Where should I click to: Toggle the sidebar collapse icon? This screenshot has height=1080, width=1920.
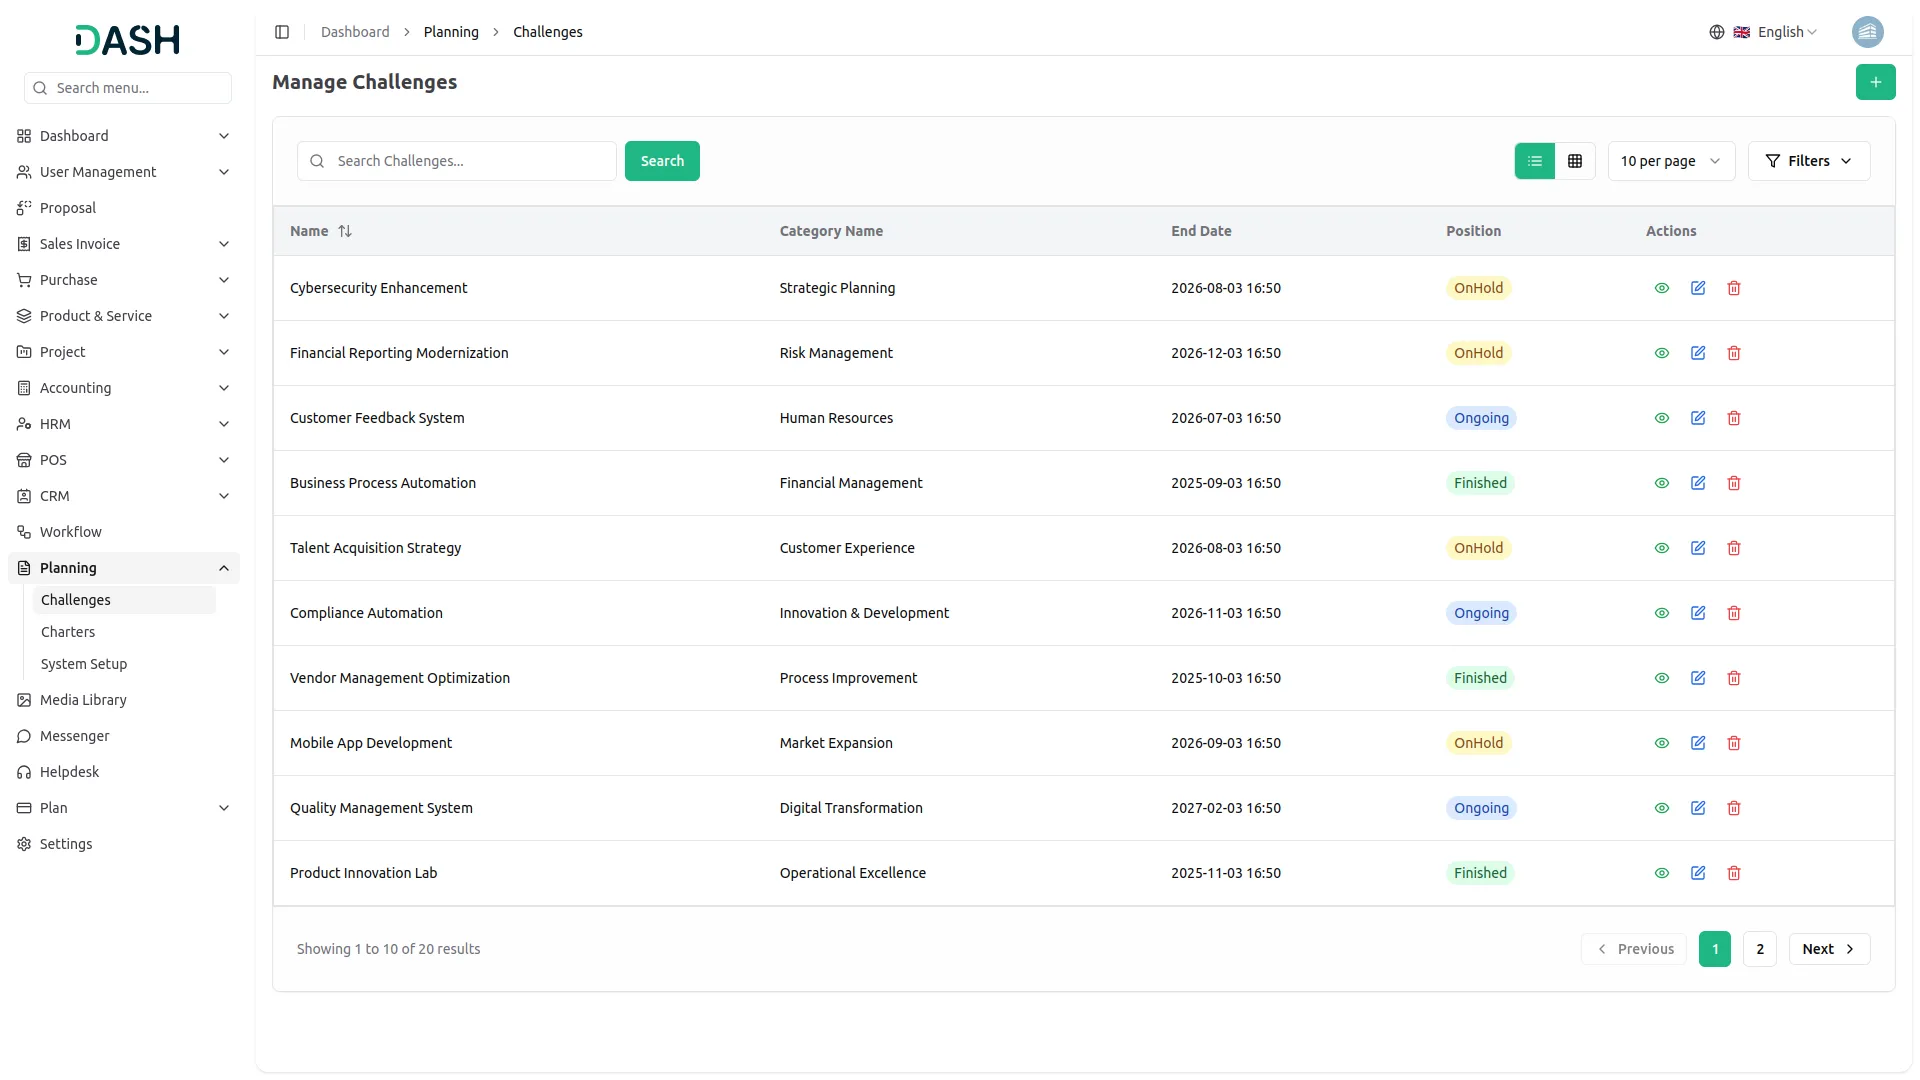click(282, 32)
